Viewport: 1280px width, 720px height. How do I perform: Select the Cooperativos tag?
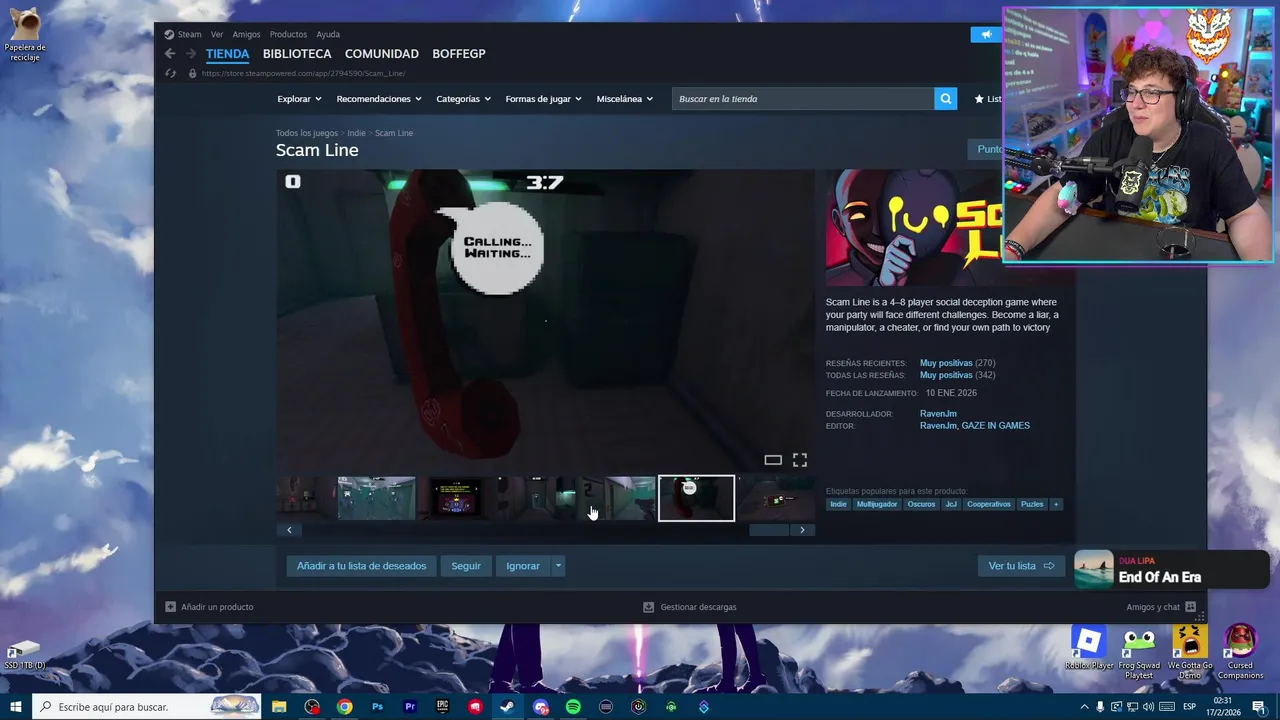click(989, 504)
